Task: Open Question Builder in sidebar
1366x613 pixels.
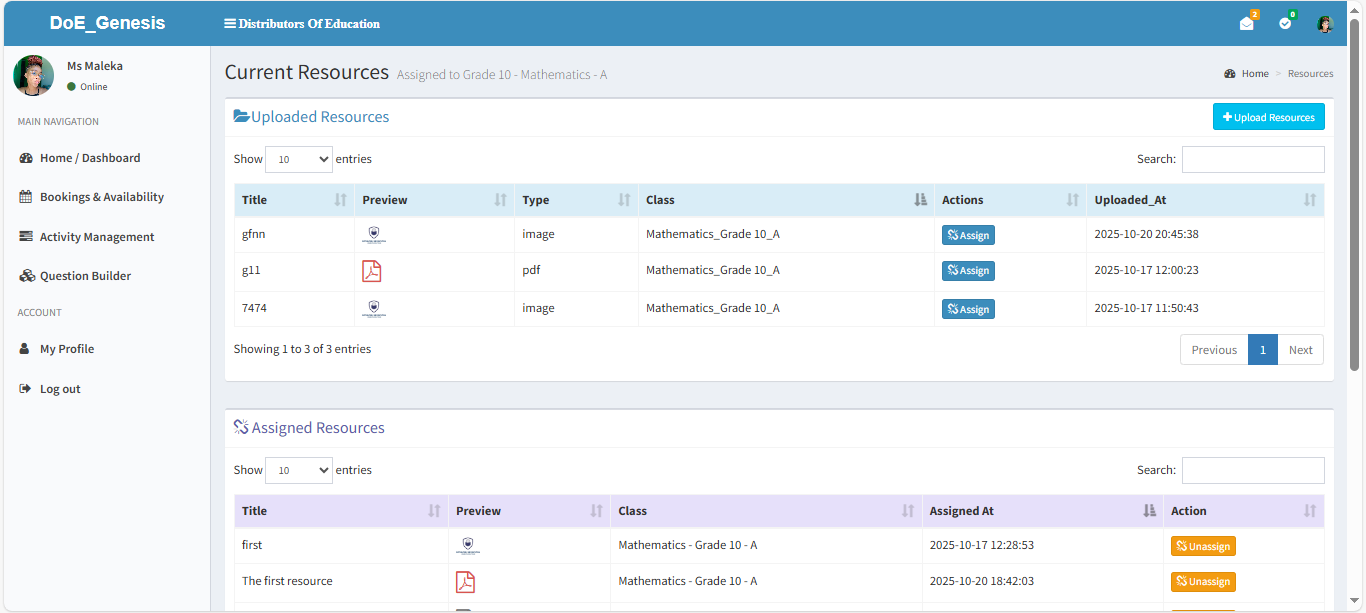Action: 85,276
